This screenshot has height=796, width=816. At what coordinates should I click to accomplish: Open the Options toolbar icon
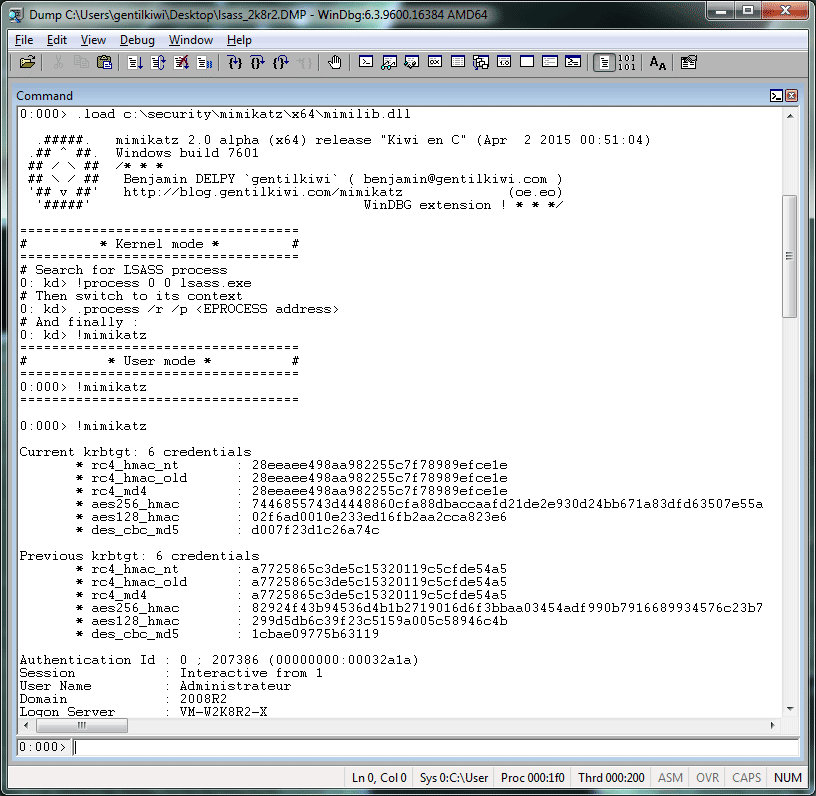[x=688, y=62]
